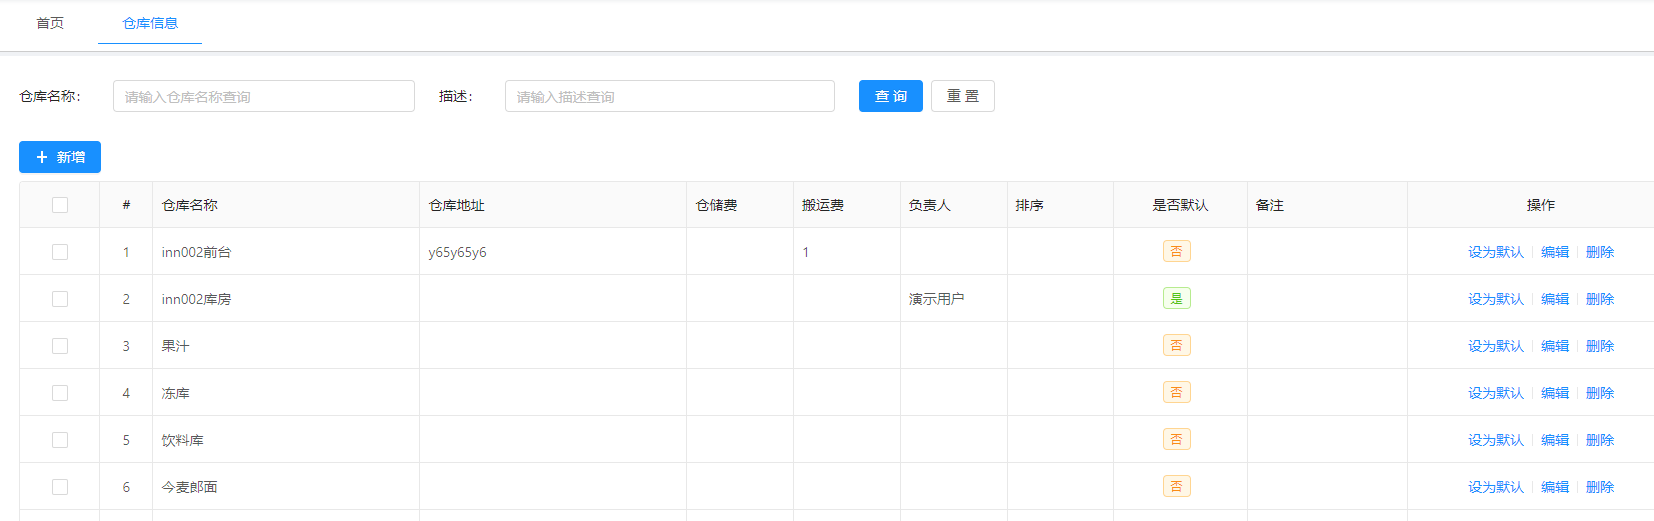Image resolution: width=1654 pixels, height=521 pixels.
Task: Click the 查询 search button
Action: click(890, 96)
